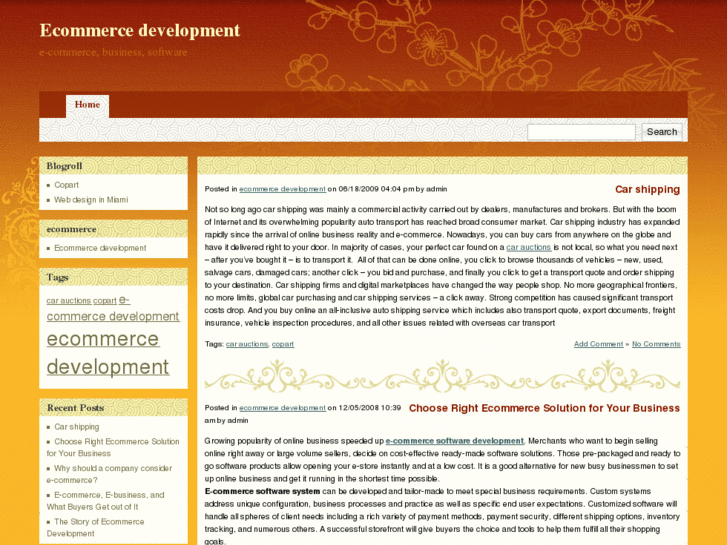Open the Home tab
Screen dimensions: 727x545
click(87, 105)
